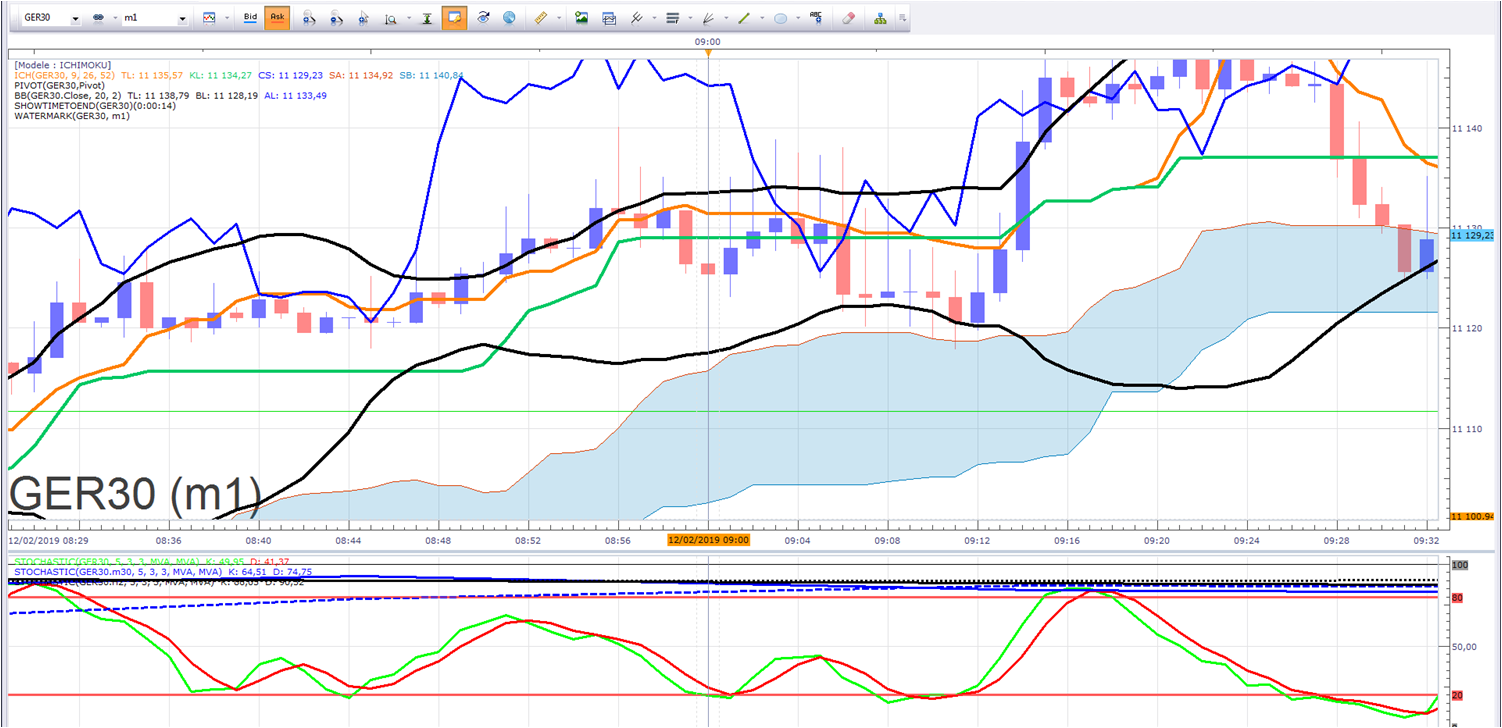Select the horizontal lines drawing tool
1502x728 pixels.
(672, 18)
